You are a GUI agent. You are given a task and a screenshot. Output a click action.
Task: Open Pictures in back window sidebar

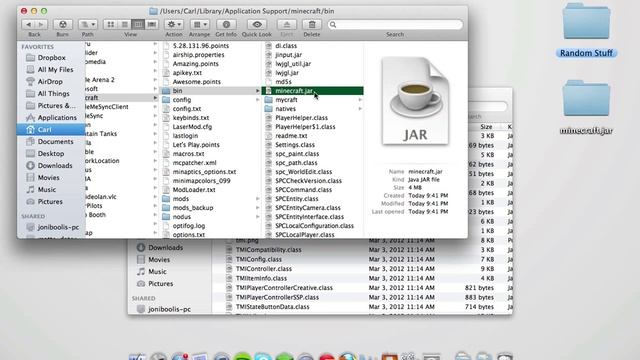pos(160,283)
